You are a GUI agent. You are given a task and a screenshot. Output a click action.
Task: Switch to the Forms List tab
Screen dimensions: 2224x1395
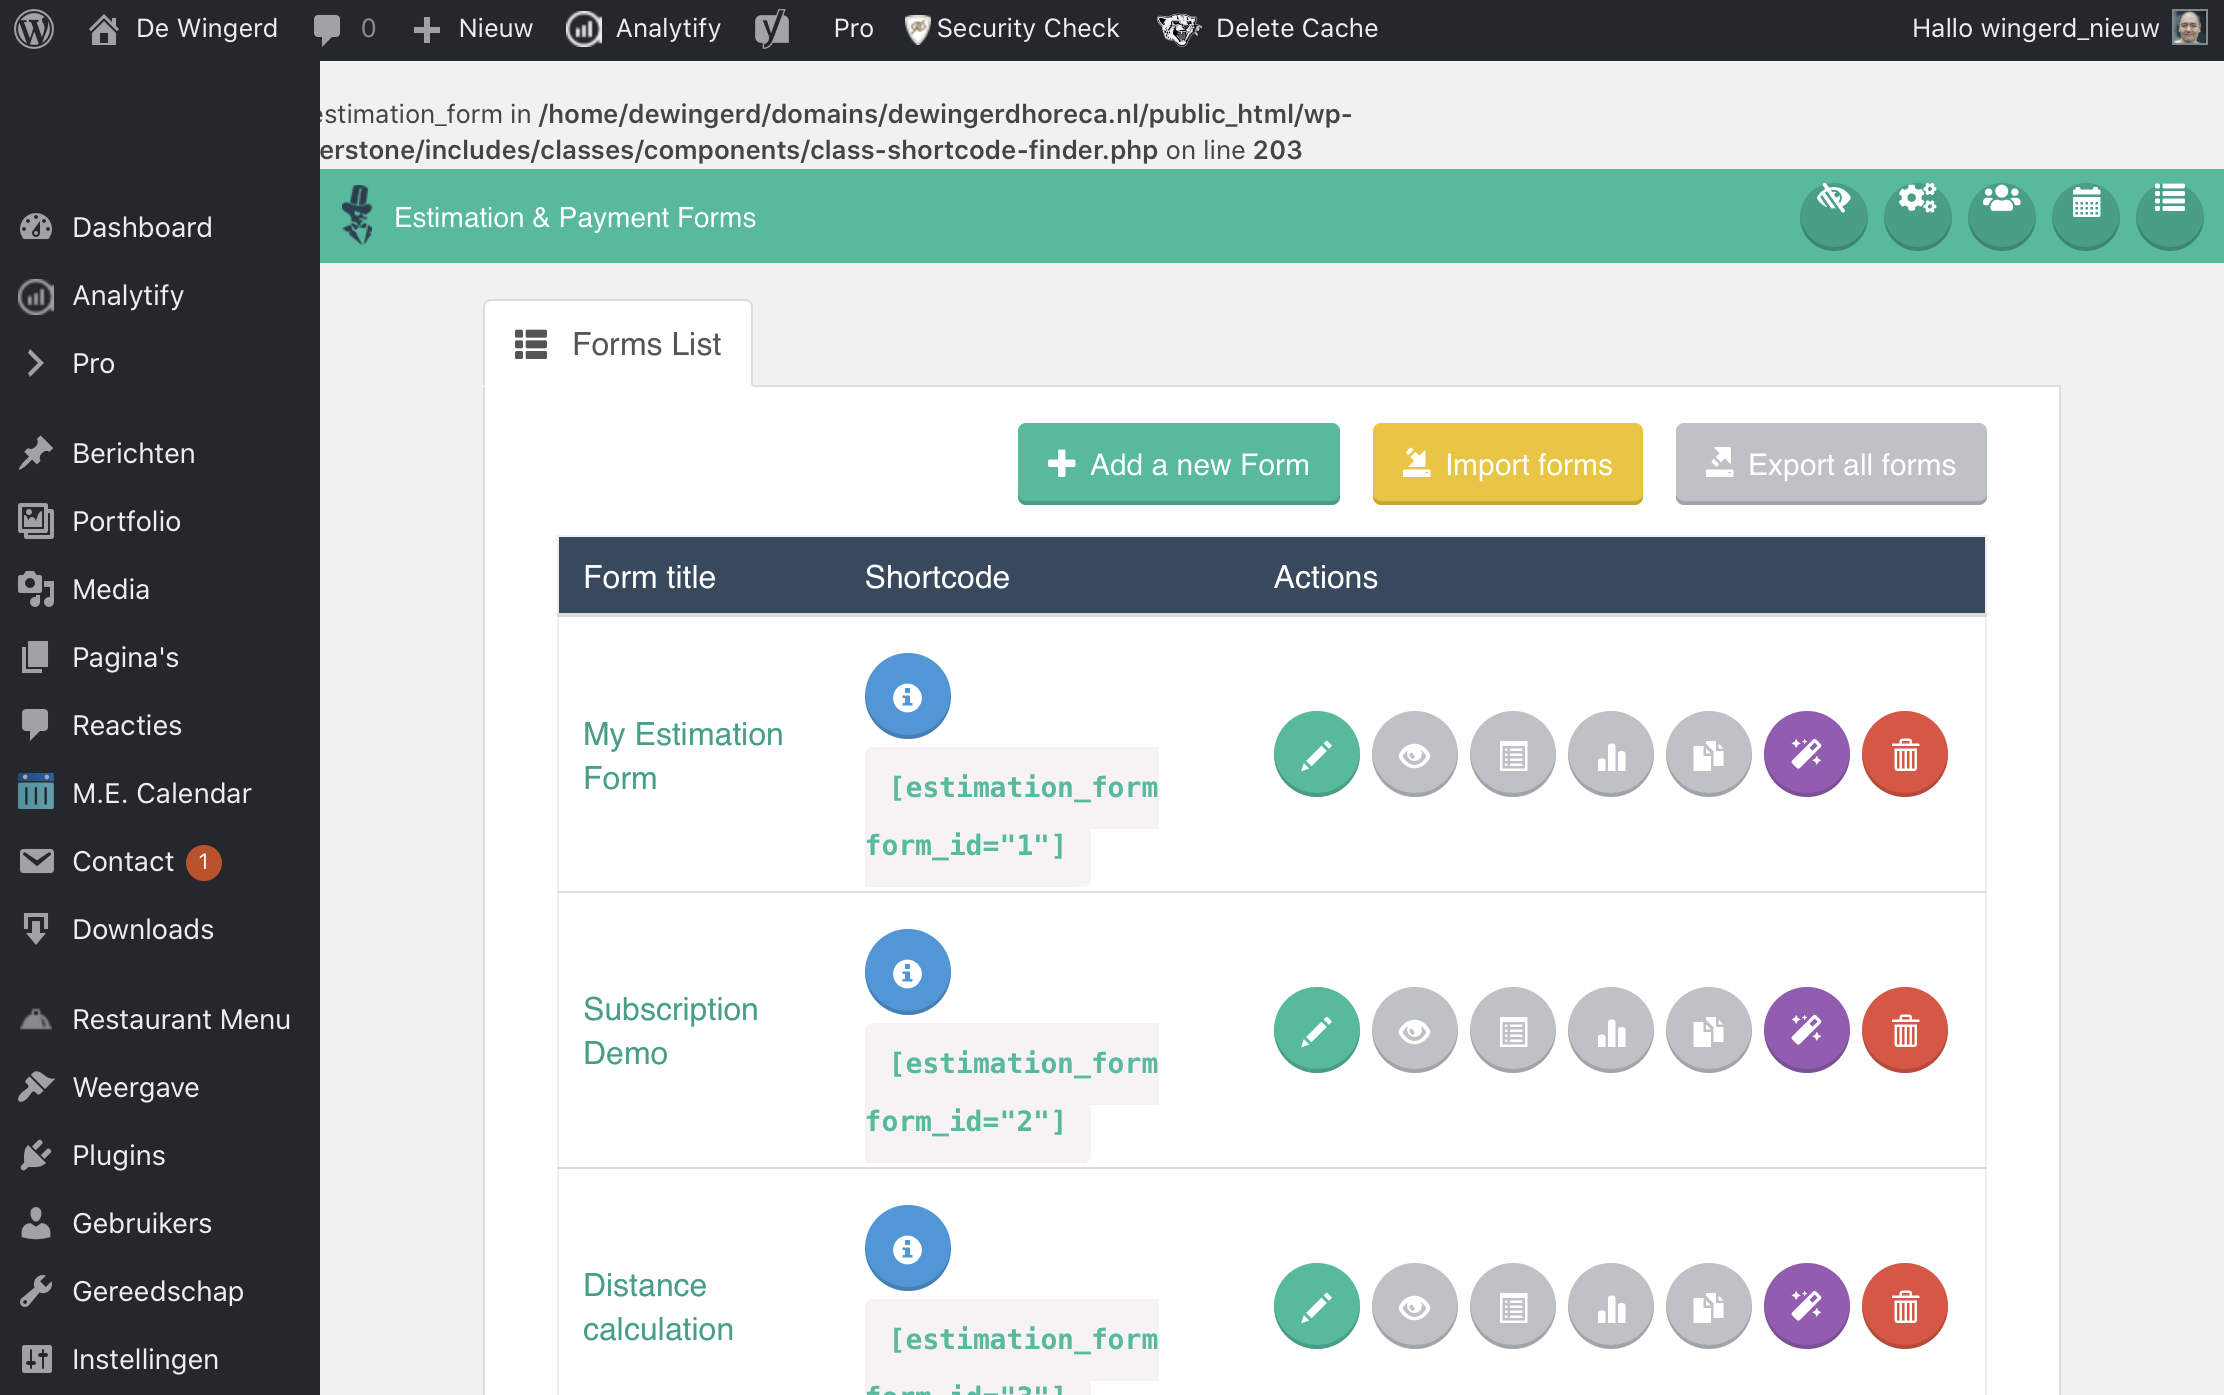coord(618,344)
